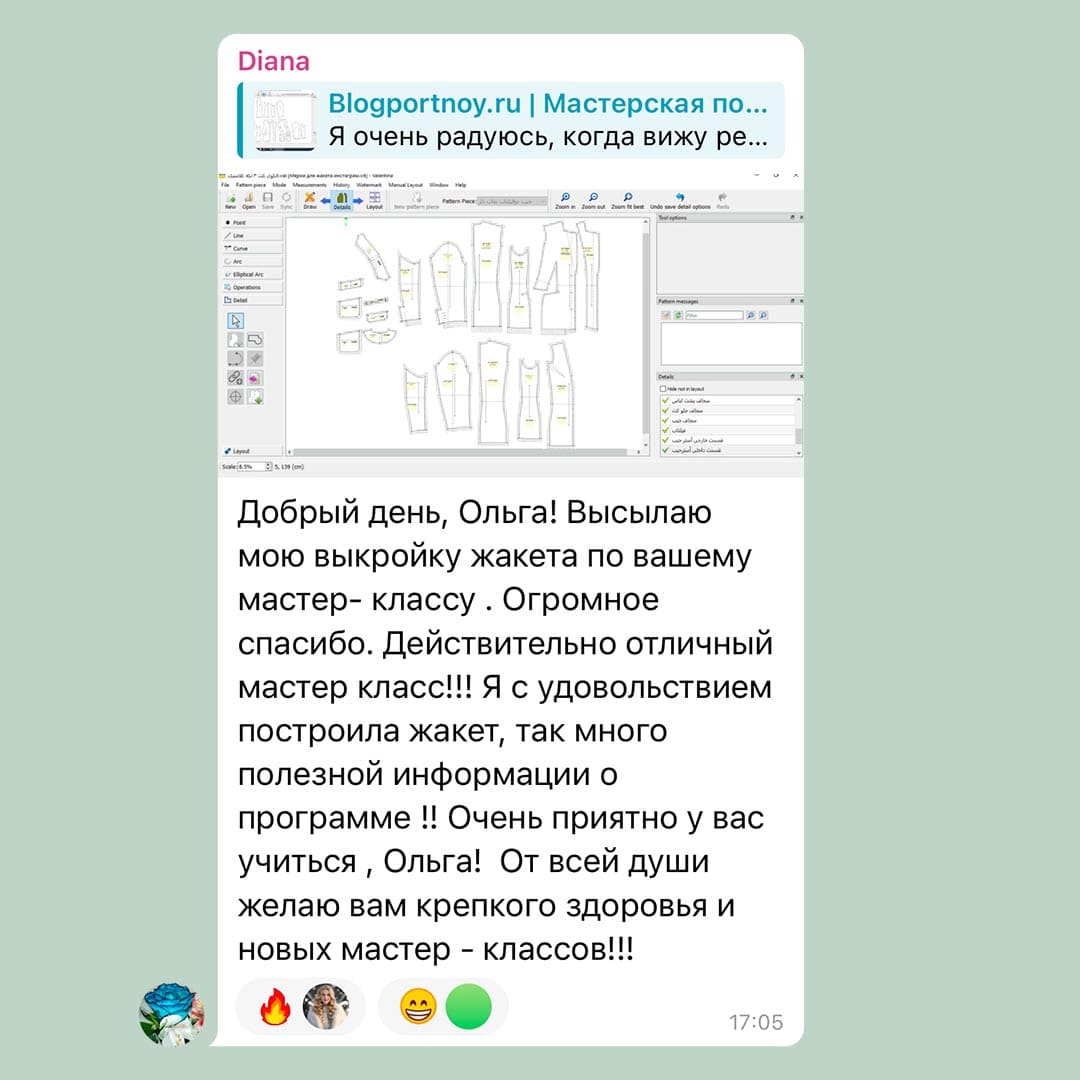Select the arrow pointer tool
This screenshot has height=1080, width=1080.
tap(236, 321)
